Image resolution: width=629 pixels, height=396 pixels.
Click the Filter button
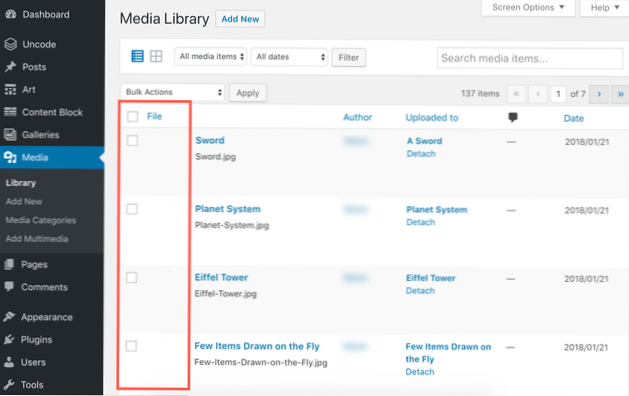349,57
